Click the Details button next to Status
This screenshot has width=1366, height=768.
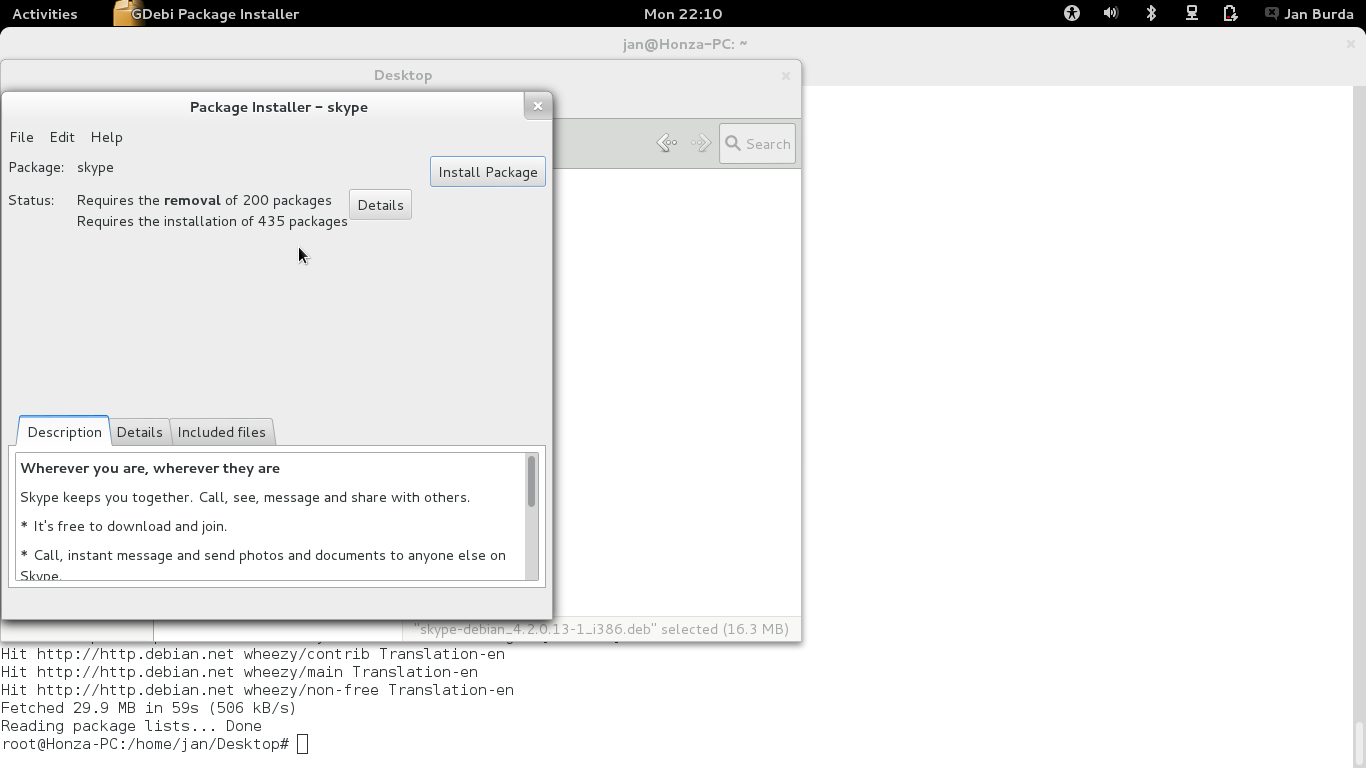380,205
